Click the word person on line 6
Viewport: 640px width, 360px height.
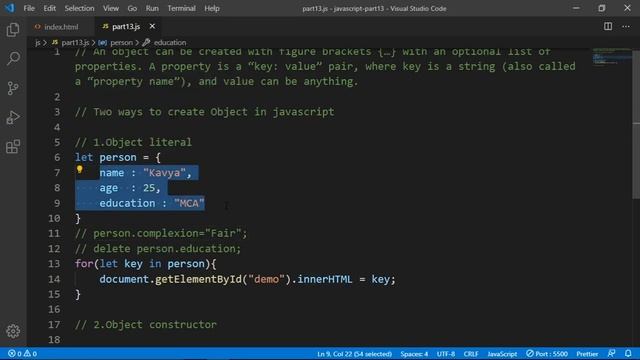118,158
